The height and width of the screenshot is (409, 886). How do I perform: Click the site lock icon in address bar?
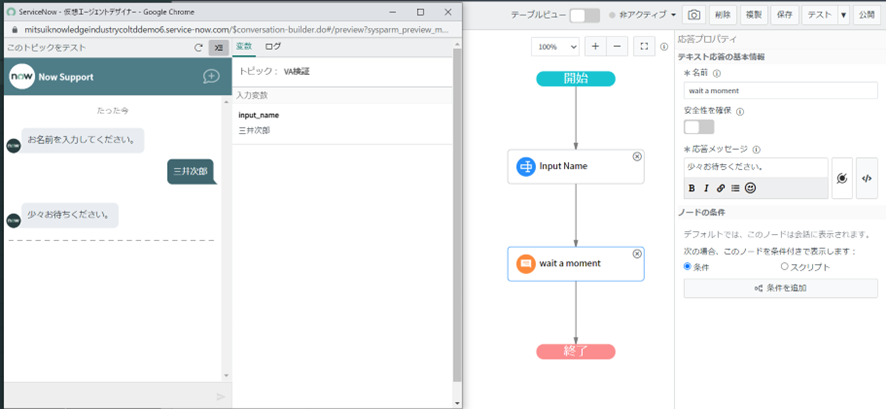14,29
